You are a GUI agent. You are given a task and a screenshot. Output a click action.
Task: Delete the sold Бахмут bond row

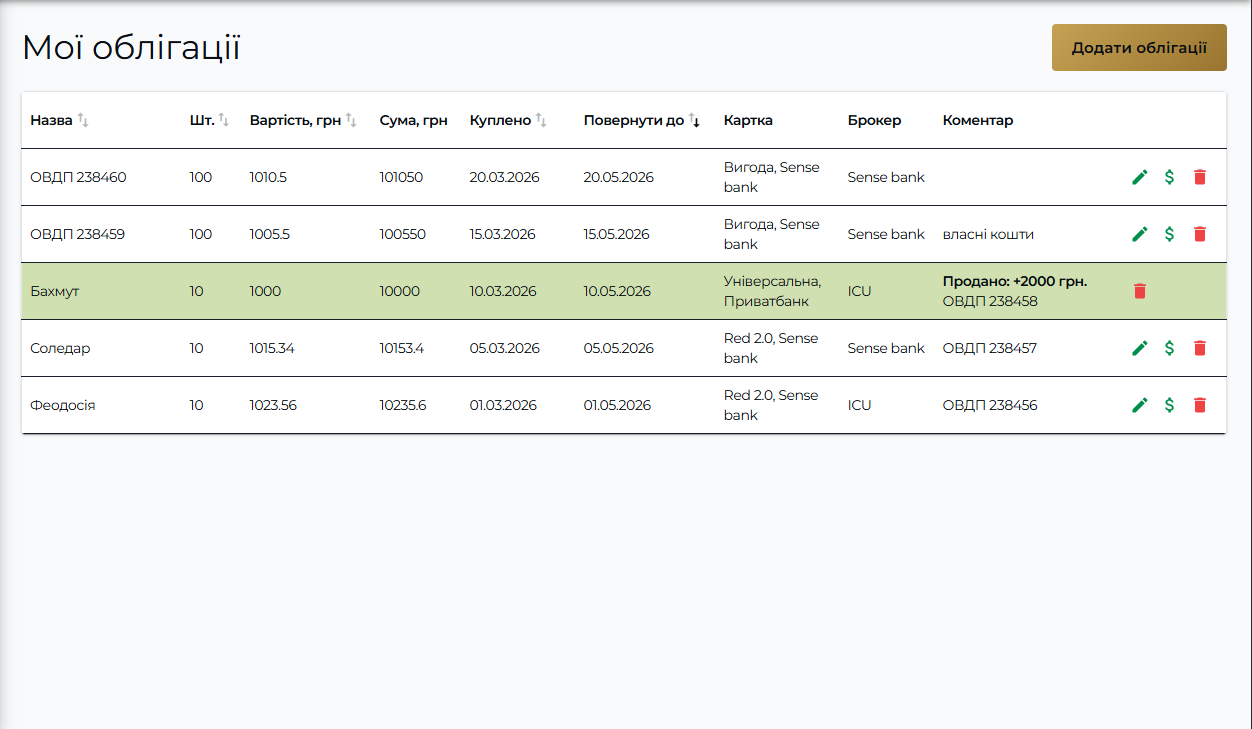click(x=1140, y=291)
